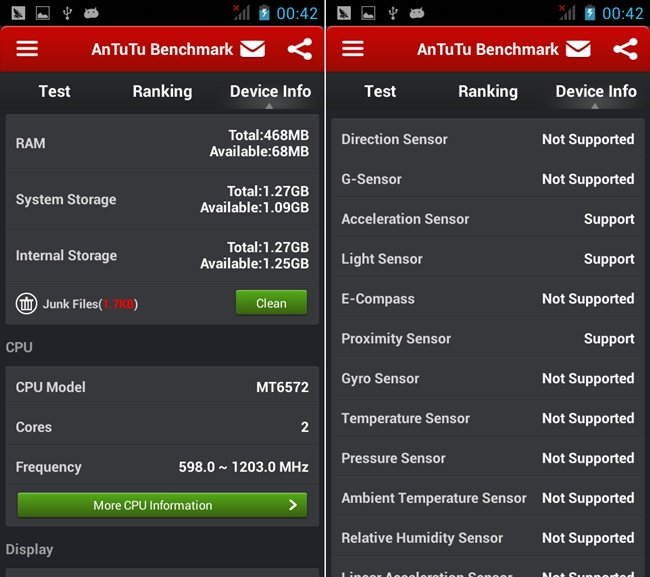Open Ranking tab on right screen
The height and width of the screenshot is (577, 650).
(x=488, y=91)
